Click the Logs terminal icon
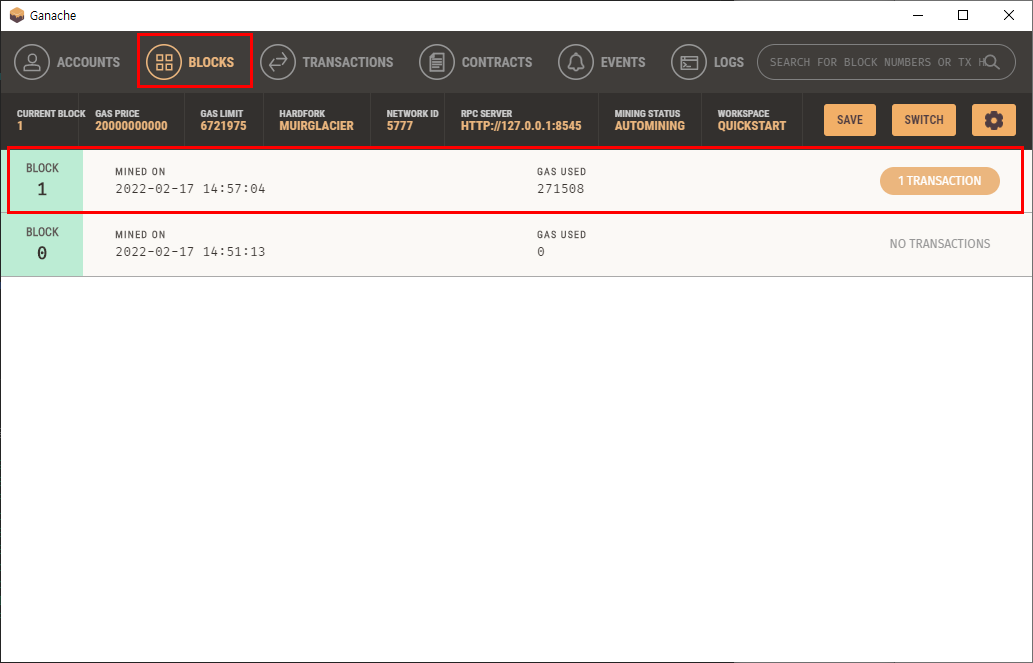The width and height of the screenshot is (1033, 663). point(688,62)
